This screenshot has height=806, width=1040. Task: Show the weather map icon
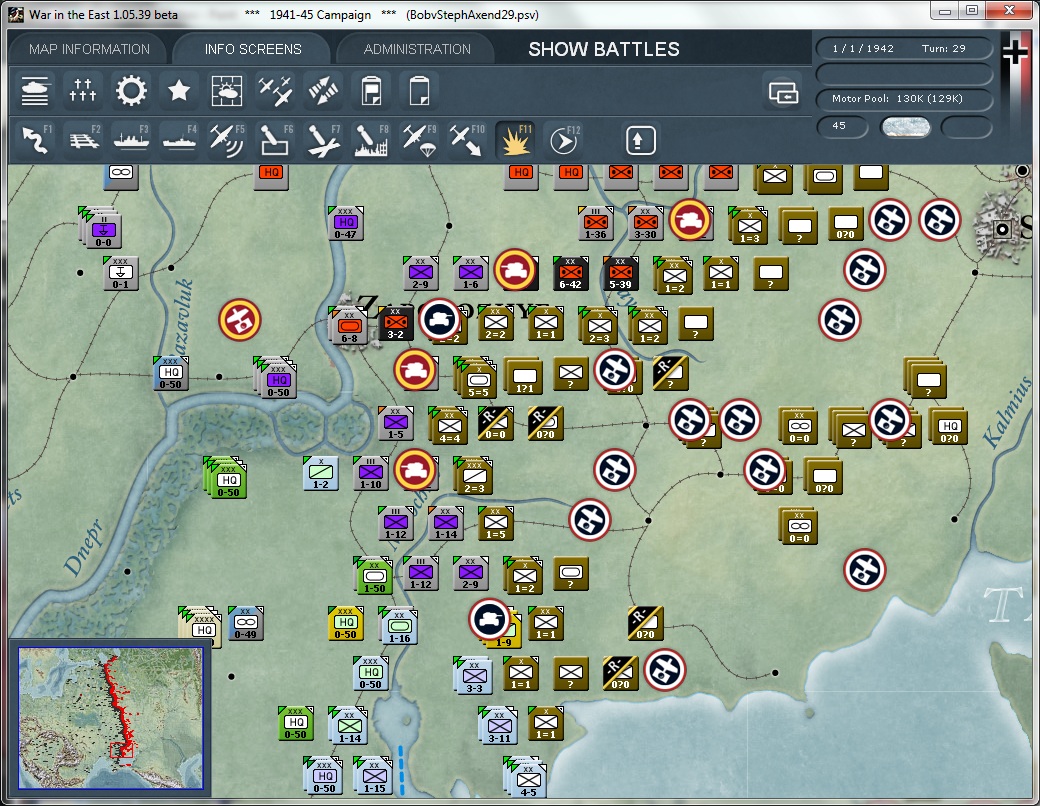[226, 91]
